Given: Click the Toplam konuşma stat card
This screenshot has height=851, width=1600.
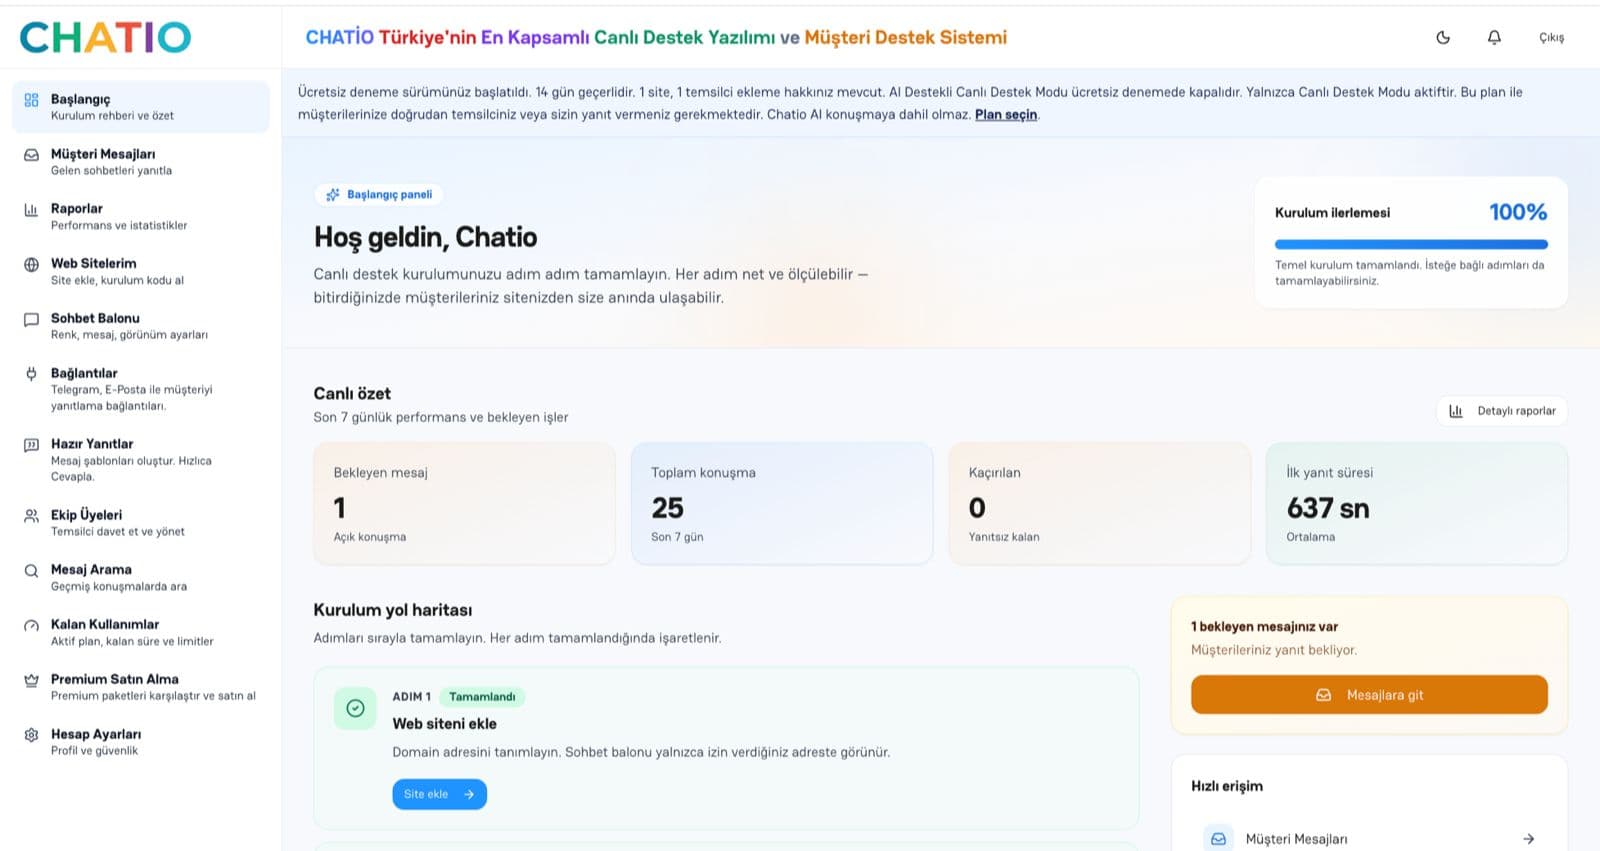Looking at the screenshot, I should tap(782, 504).
